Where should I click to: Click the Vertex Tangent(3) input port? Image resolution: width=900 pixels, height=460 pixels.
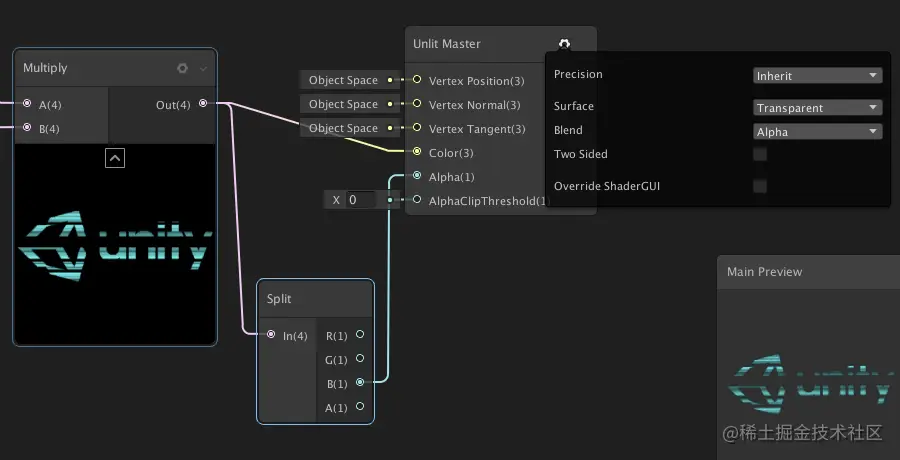417,127
